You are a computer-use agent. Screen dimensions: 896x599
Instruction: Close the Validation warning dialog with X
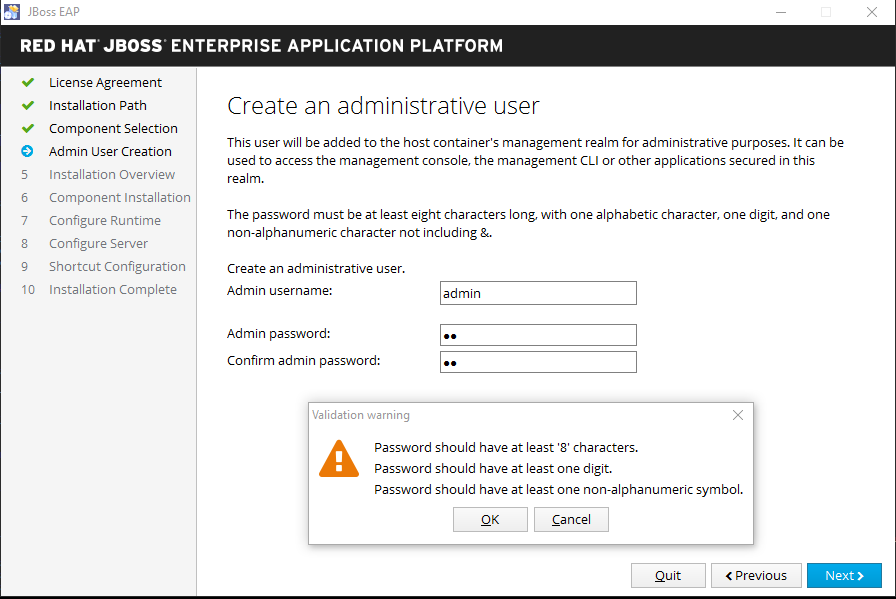pyautogui.click(x=738, y=415)
